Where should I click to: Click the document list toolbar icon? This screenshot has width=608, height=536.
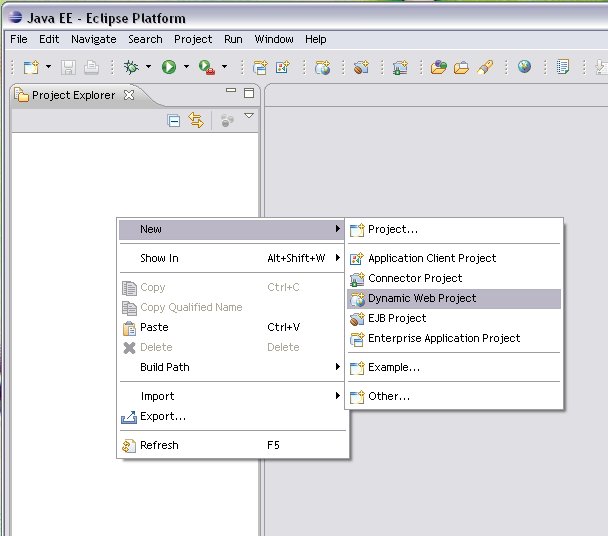(x=562, y=67)
